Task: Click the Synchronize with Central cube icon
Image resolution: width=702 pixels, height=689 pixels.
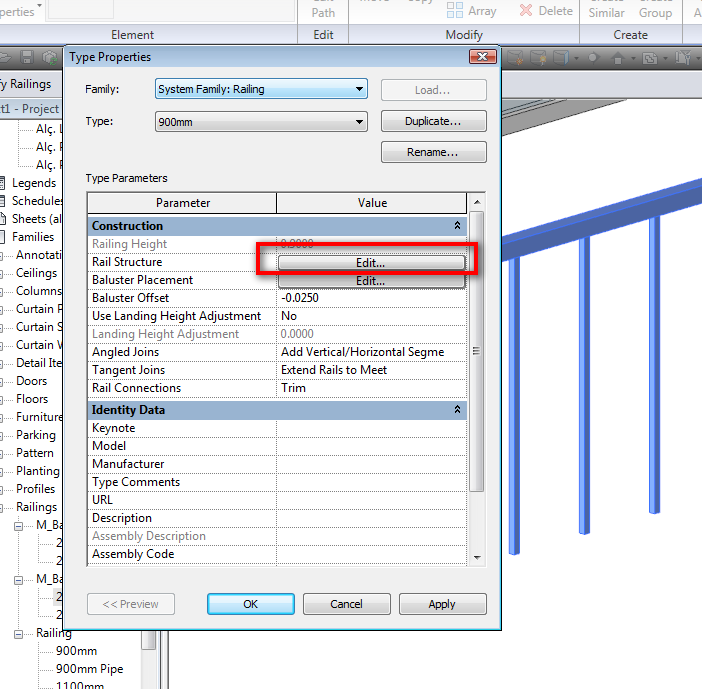Action: pyautogui.click(x=49, y=58)
